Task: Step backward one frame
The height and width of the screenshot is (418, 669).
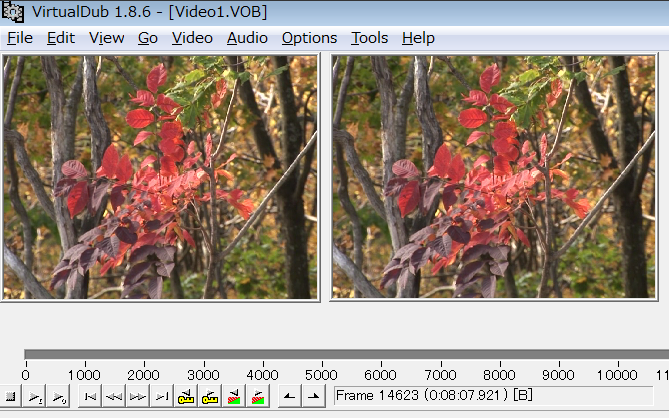Action: [x=114, y=397]
